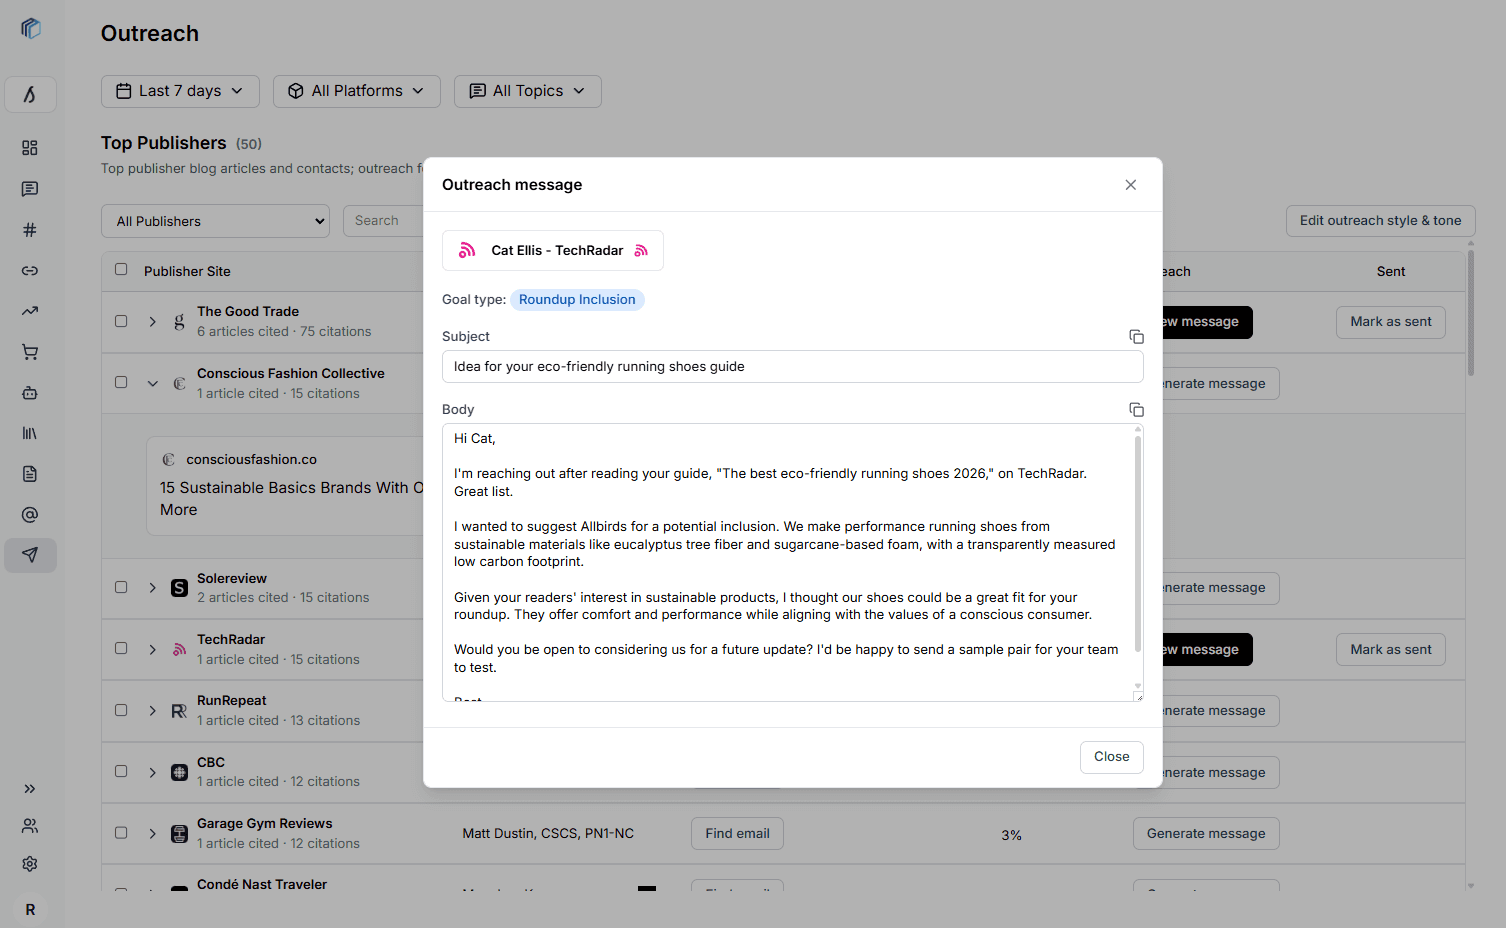Image resolution: width=1506 pixels, height=928 pixels.
Task: Select the comments icon in the sidebar
Action: 29,189
